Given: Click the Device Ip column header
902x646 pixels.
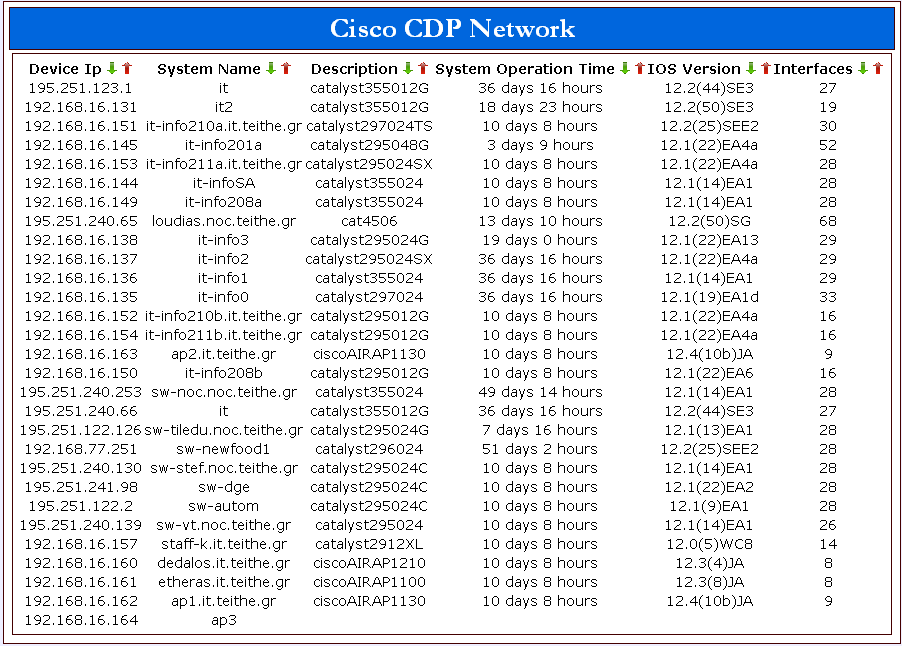Looking at the screenshot, I should [65, 69].
